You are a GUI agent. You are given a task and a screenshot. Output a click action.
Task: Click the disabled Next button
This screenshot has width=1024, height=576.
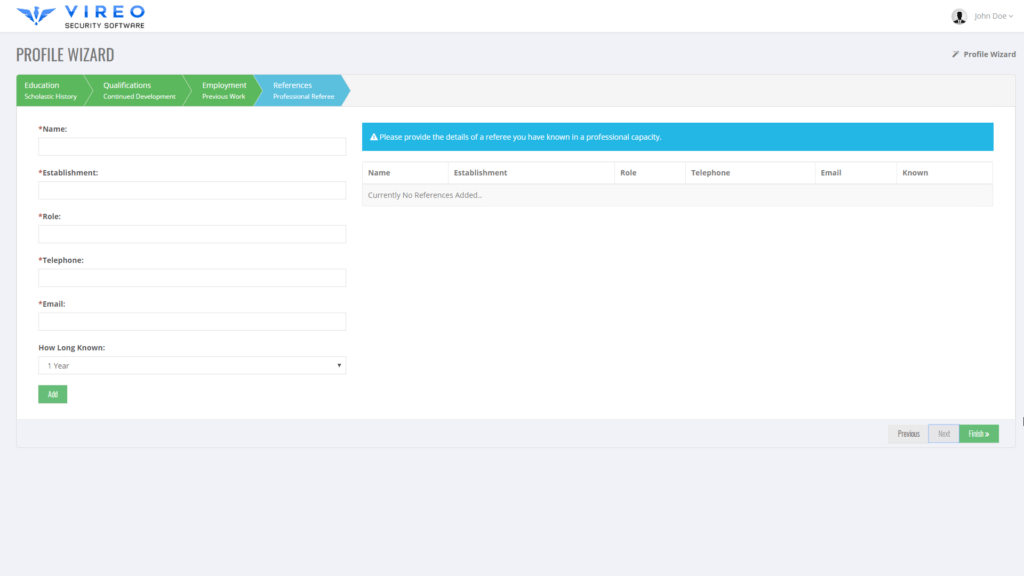coord(944,433)
